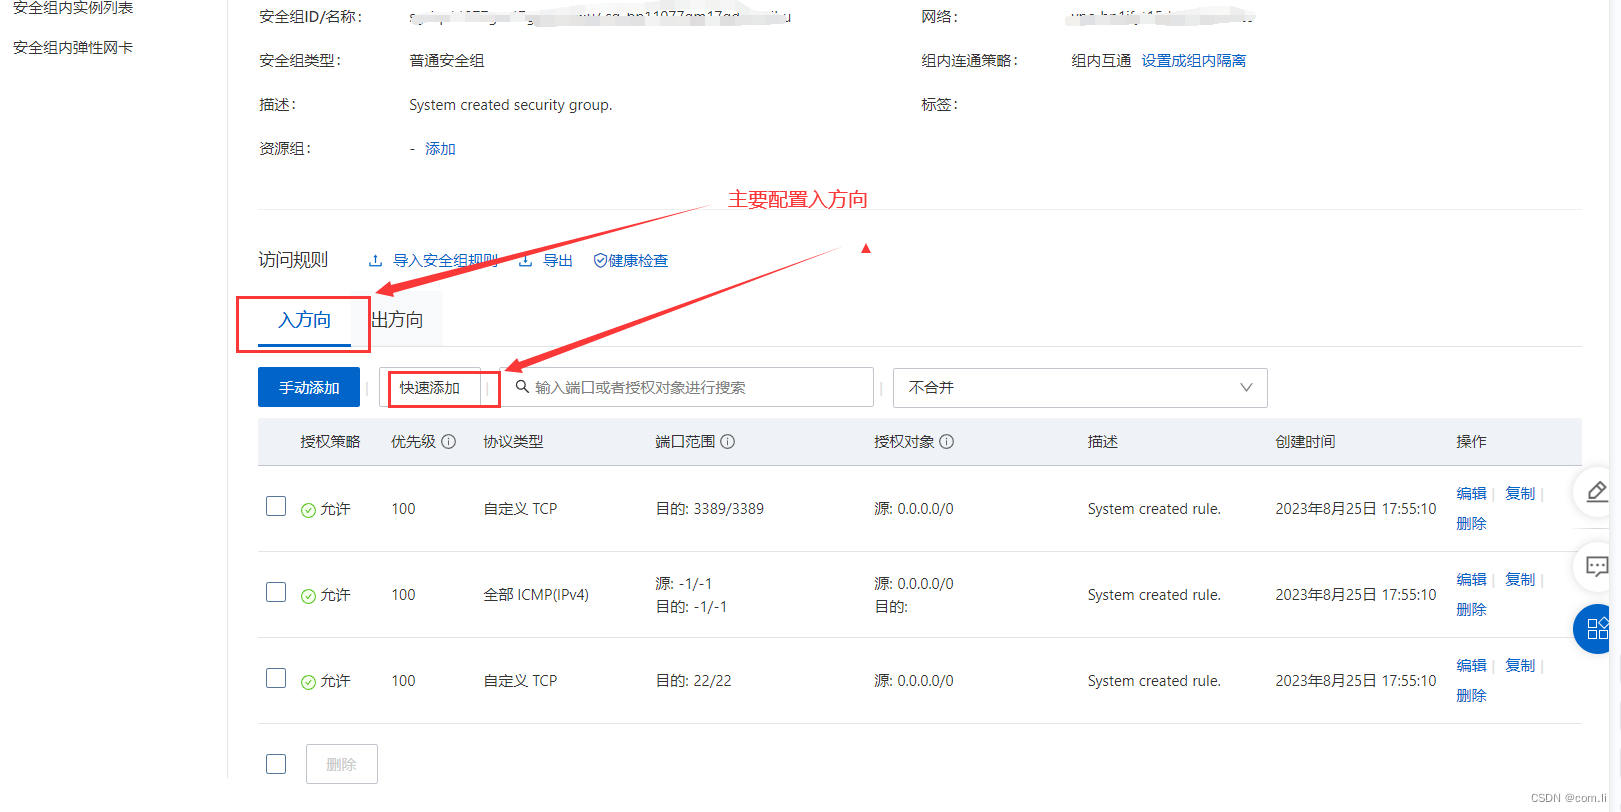Screen dimensions: 1621x812
Task: Click '目的: 3389/3389' port cell
Action: (x=710, y=509)
